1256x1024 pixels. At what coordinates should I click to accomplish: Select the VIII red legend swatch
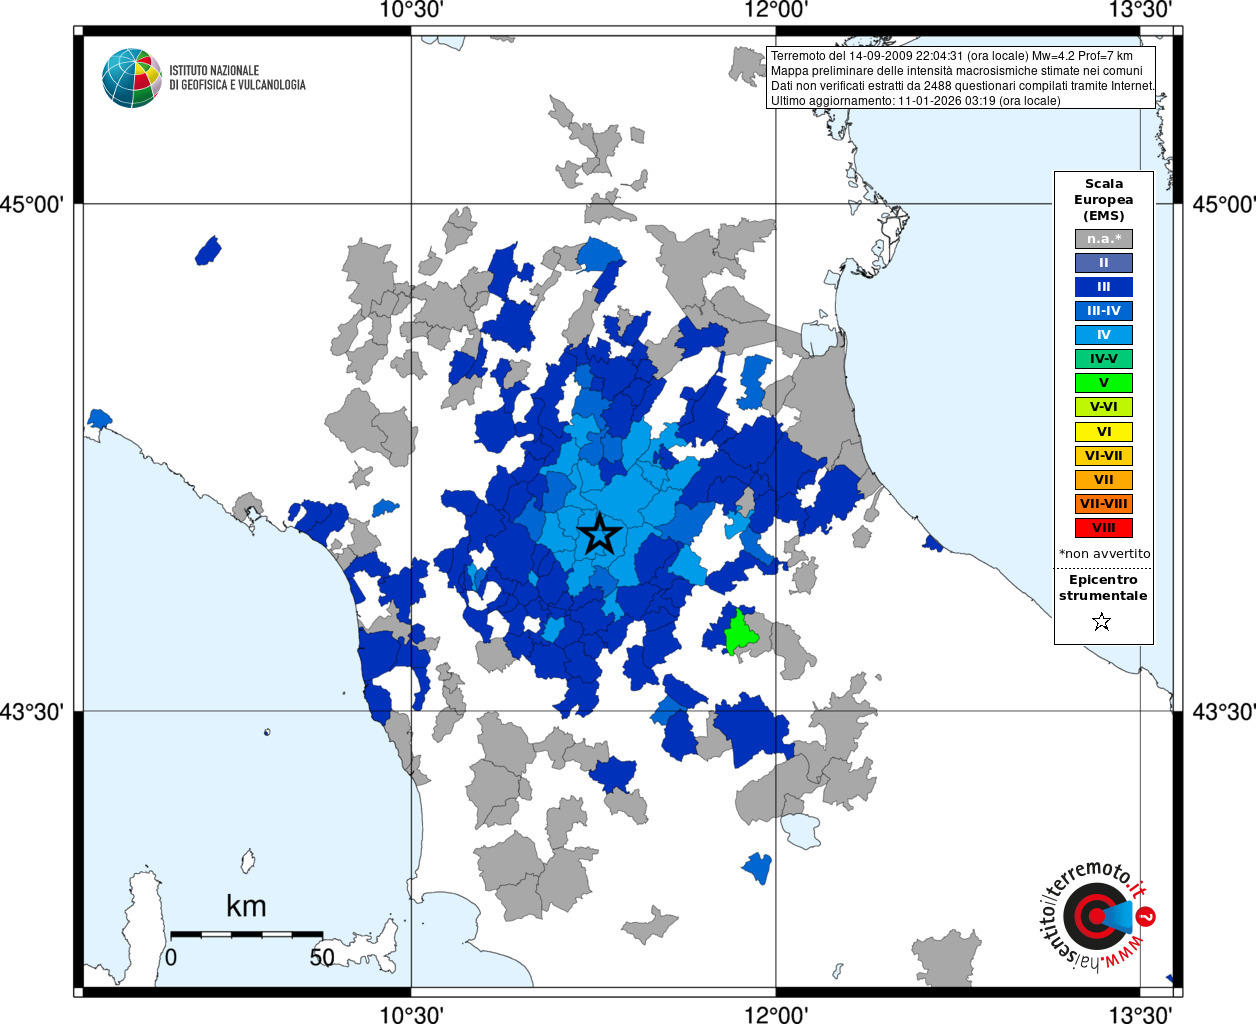pos(1104,528)
